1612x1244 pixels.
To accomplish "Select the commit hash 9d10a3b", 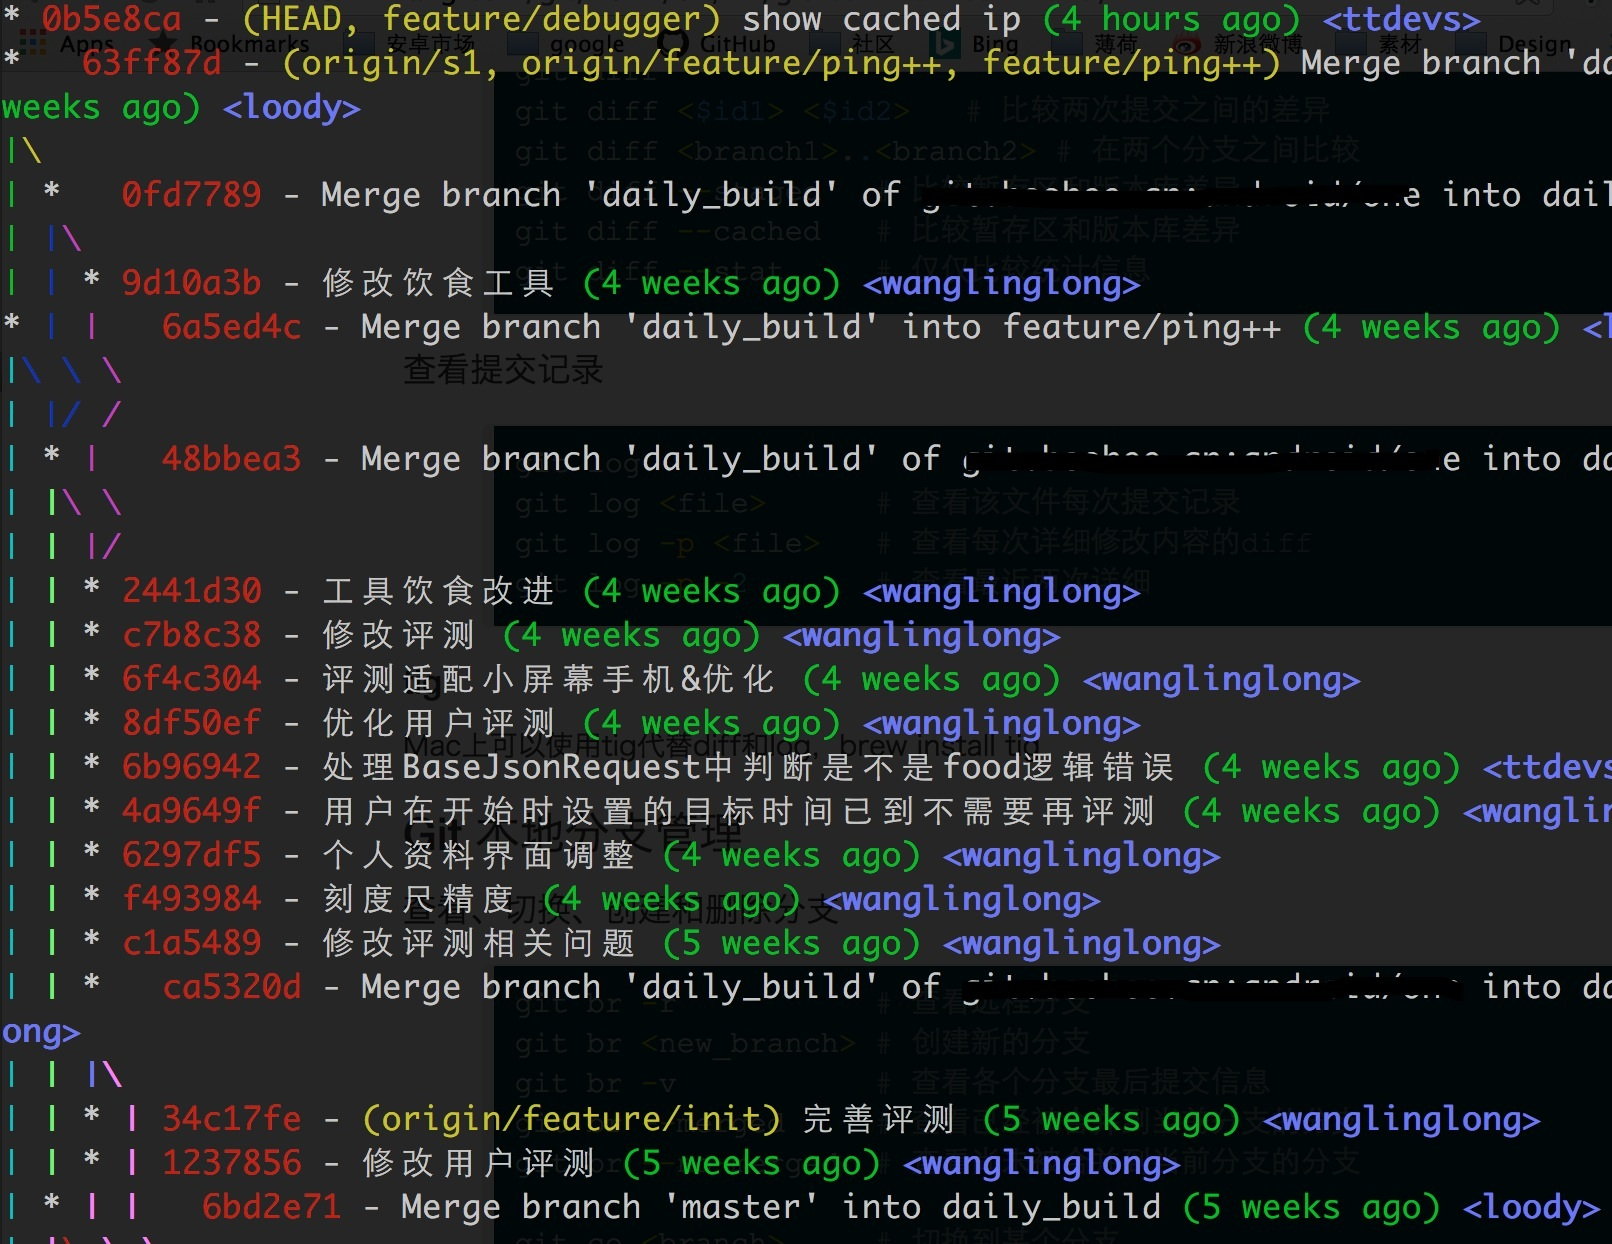I will pos(190,283).
